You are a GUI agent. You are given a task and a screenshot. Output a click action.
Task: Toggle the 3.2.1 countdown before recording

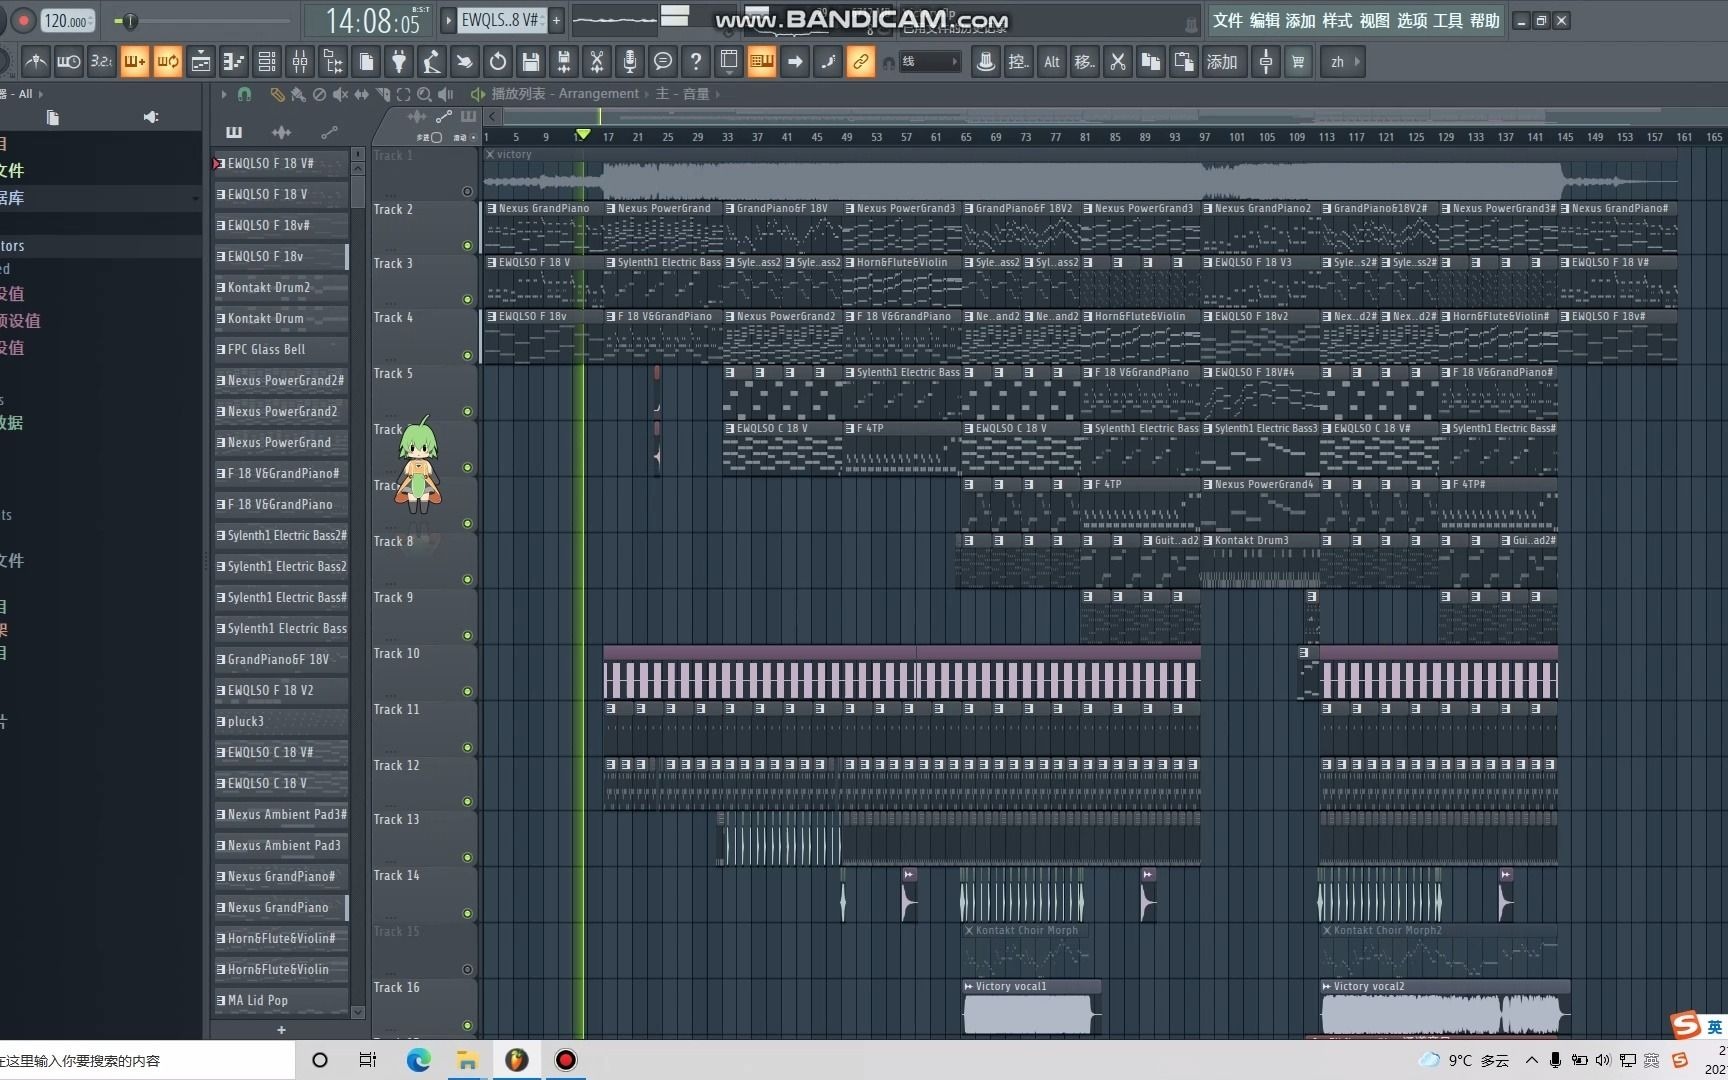click(x=101, y=62)
